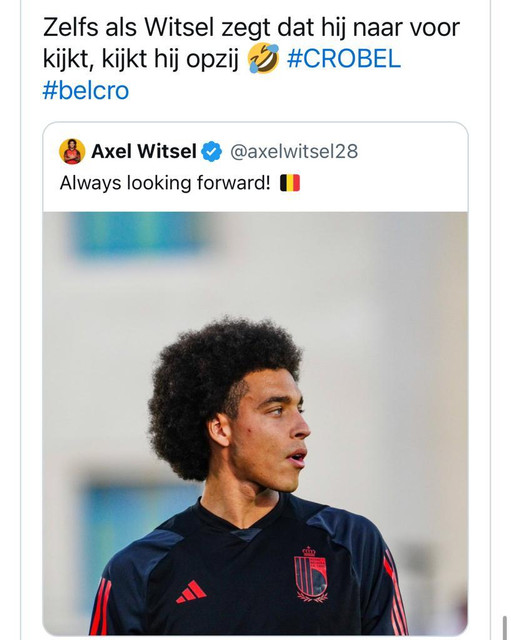Click the scrollbar thumb at the right edge
The height and width of the screenshot is (640, 511).
pos(505,628)
